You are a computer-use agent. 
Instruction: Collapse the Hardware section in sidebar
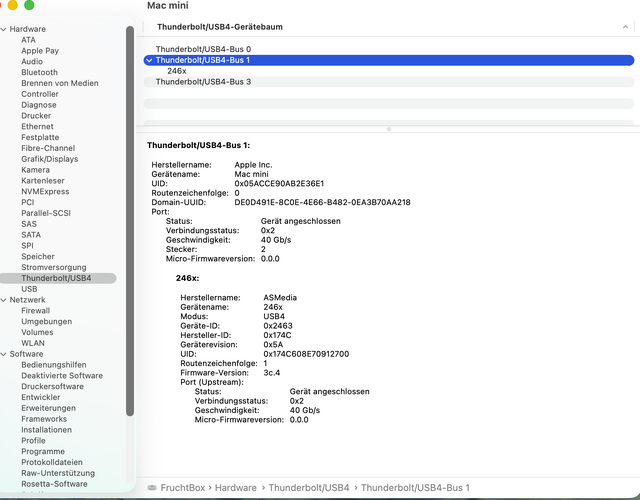[x=4, y=29]
